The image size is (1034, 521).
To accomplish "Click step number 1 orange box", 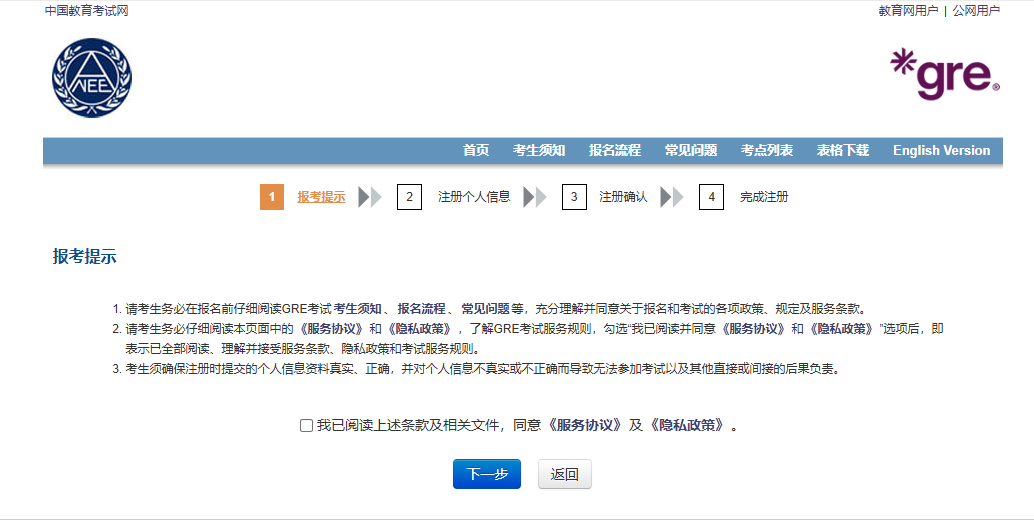I will (272, 197).
